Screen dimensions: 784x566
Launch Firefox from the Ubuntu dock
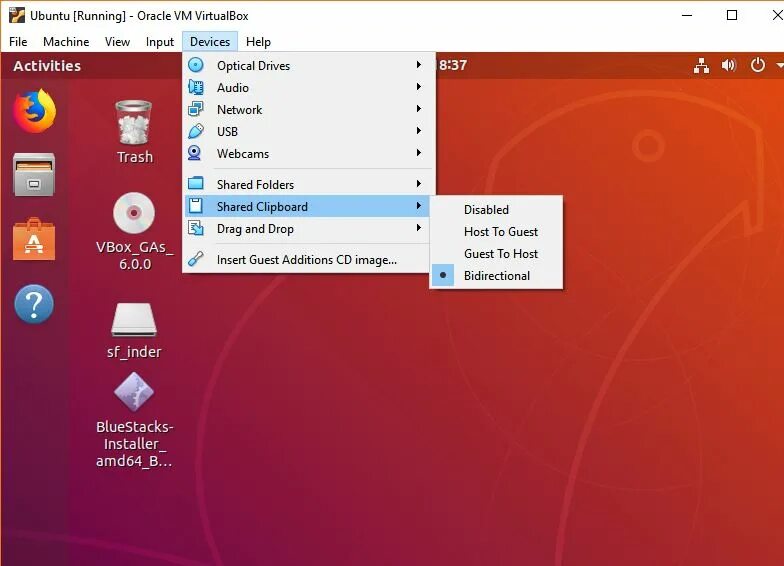34,111
